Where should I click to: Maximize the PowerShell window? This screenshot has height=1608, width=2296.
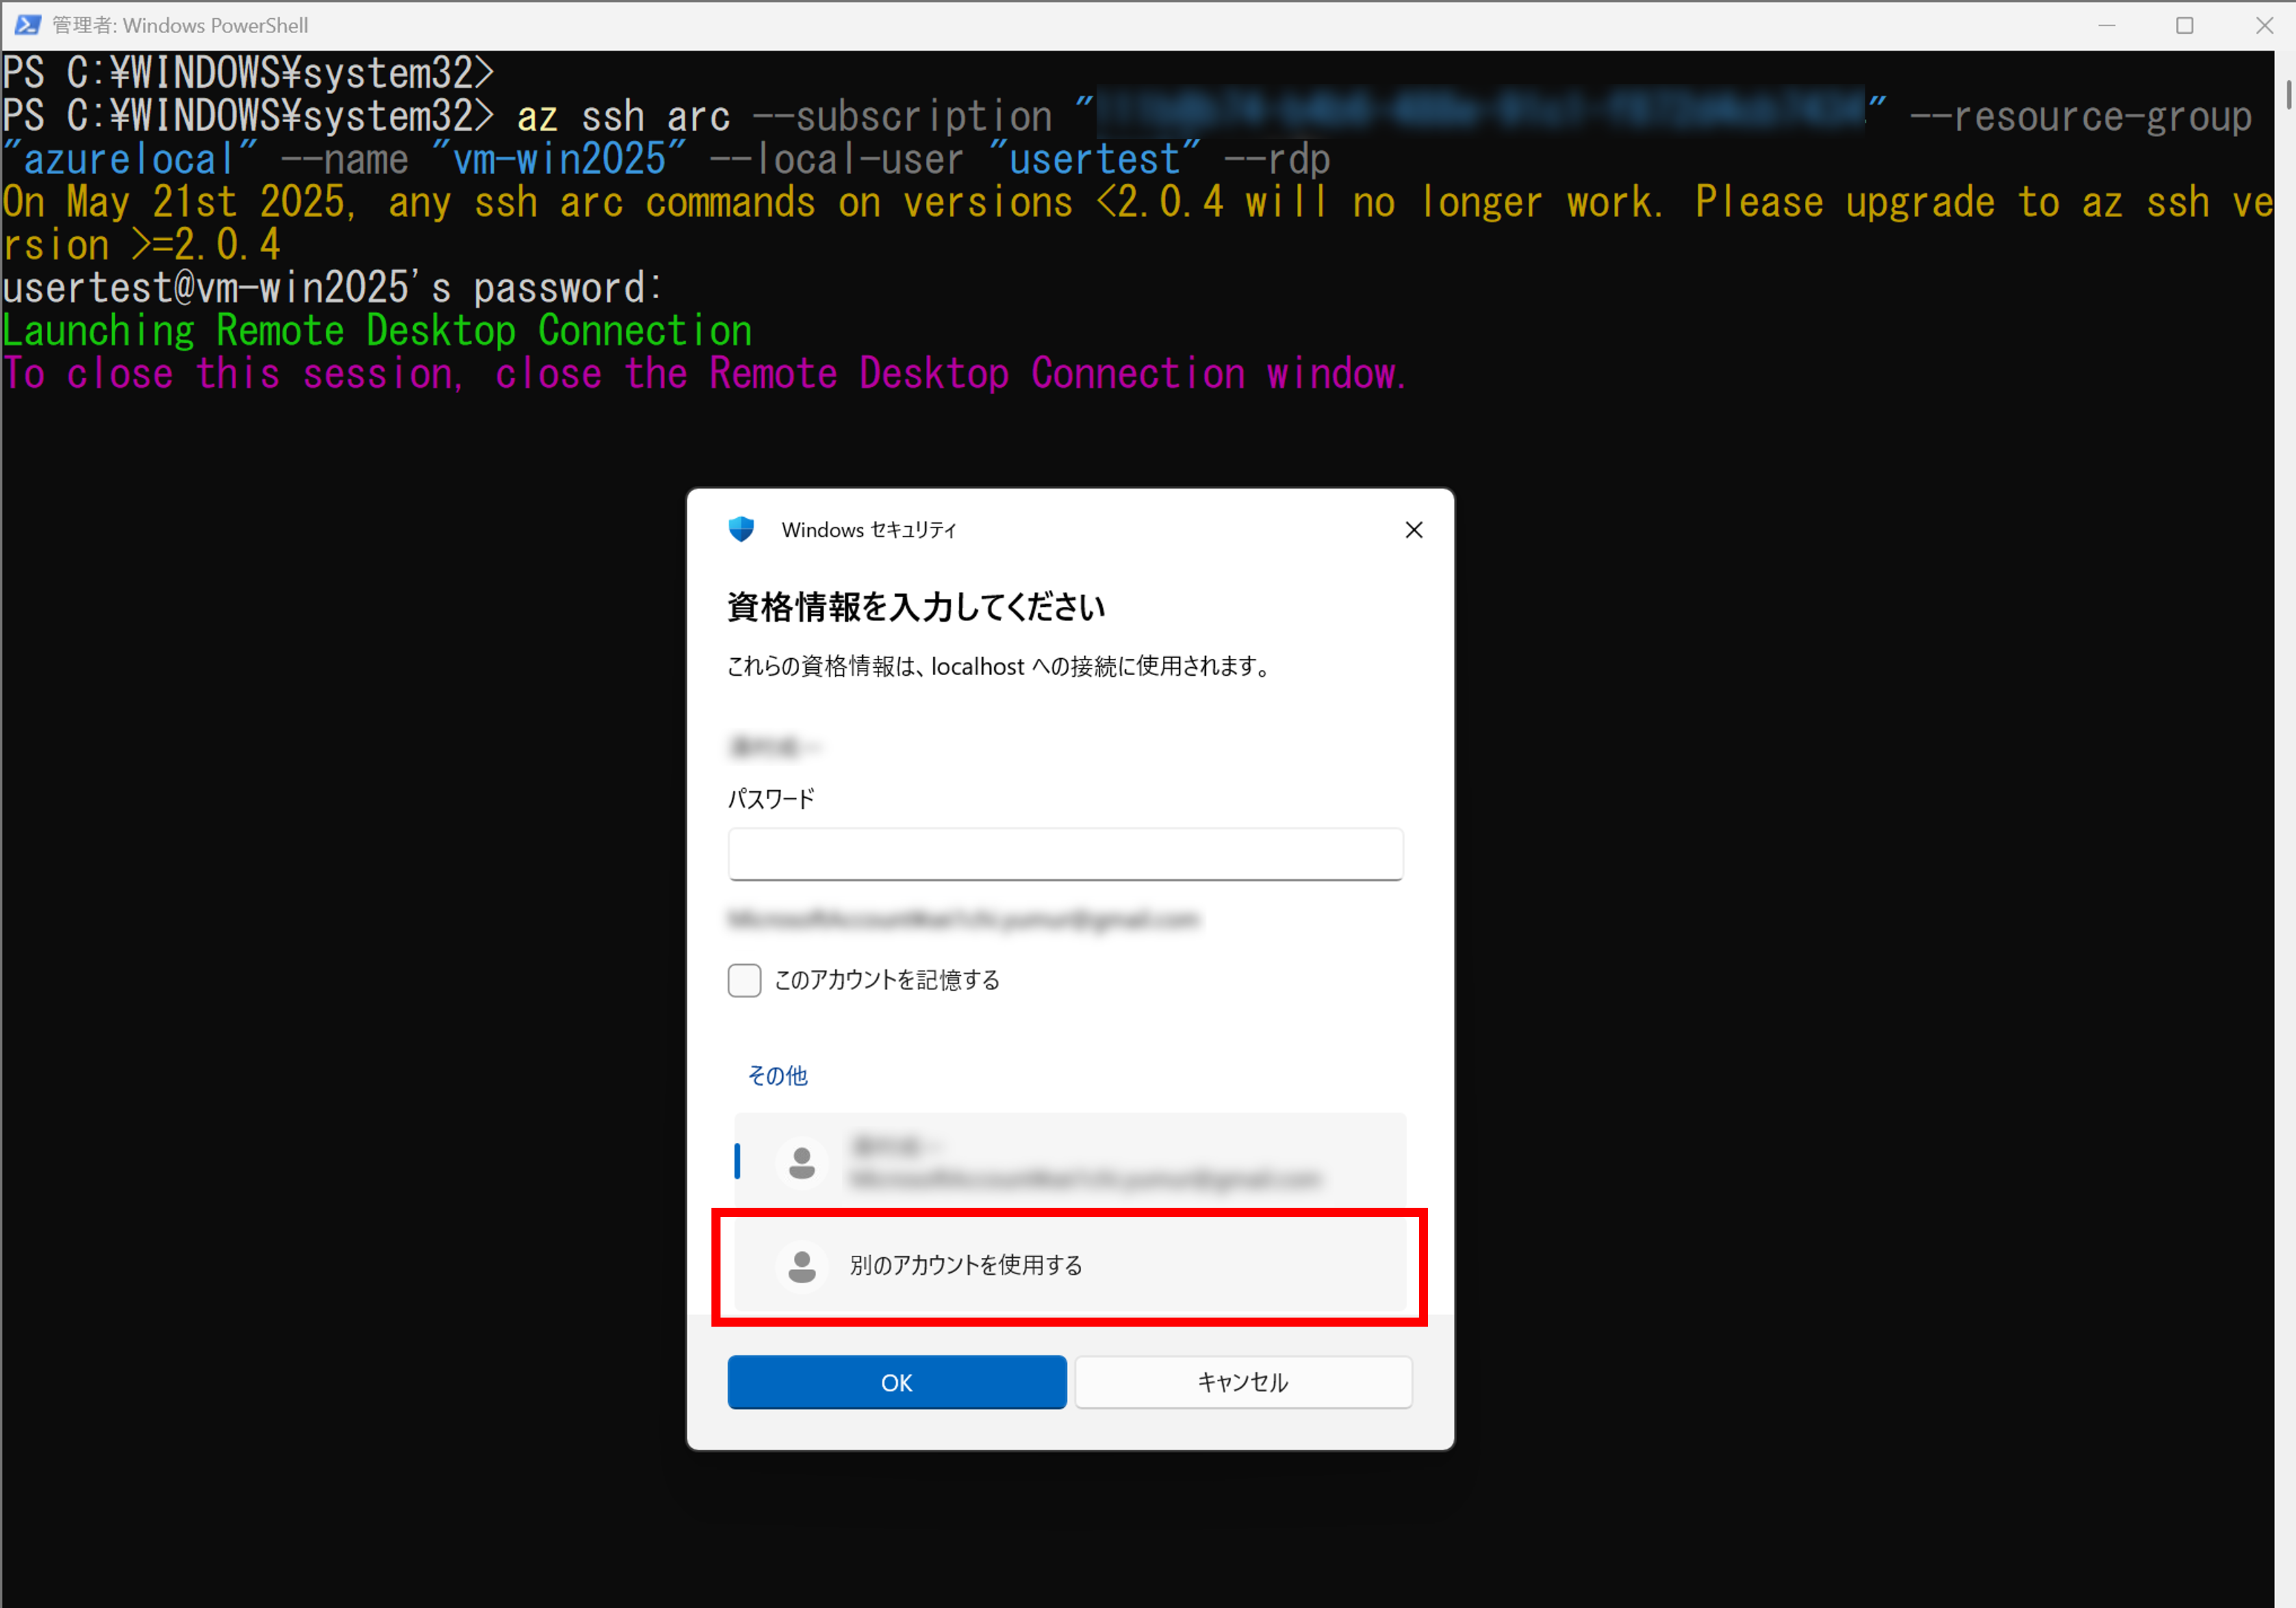[x=2185, y=25]
